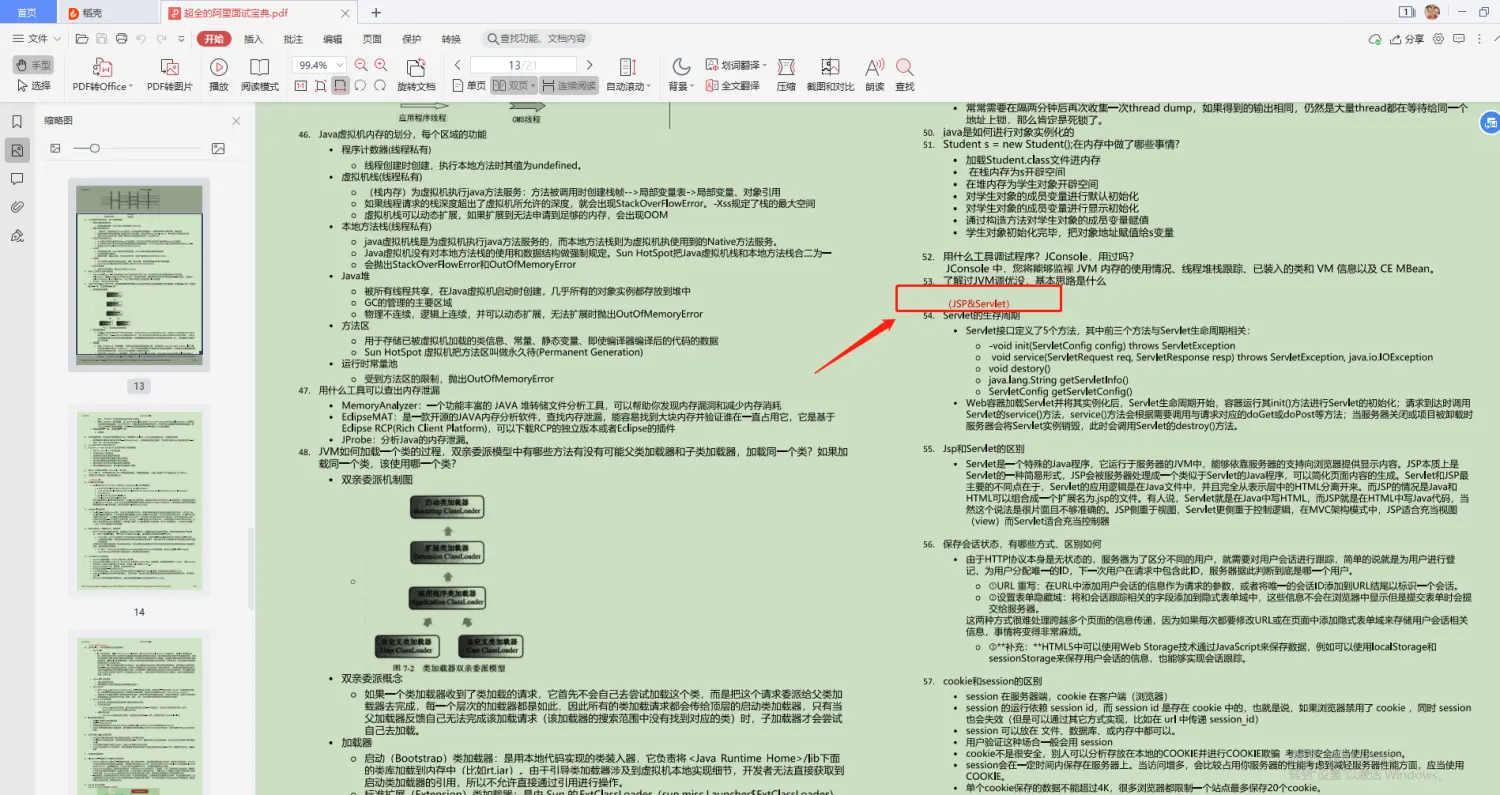Click the feedback chat icon
Screen dimensions: 1500x795
pos(1457,39)
